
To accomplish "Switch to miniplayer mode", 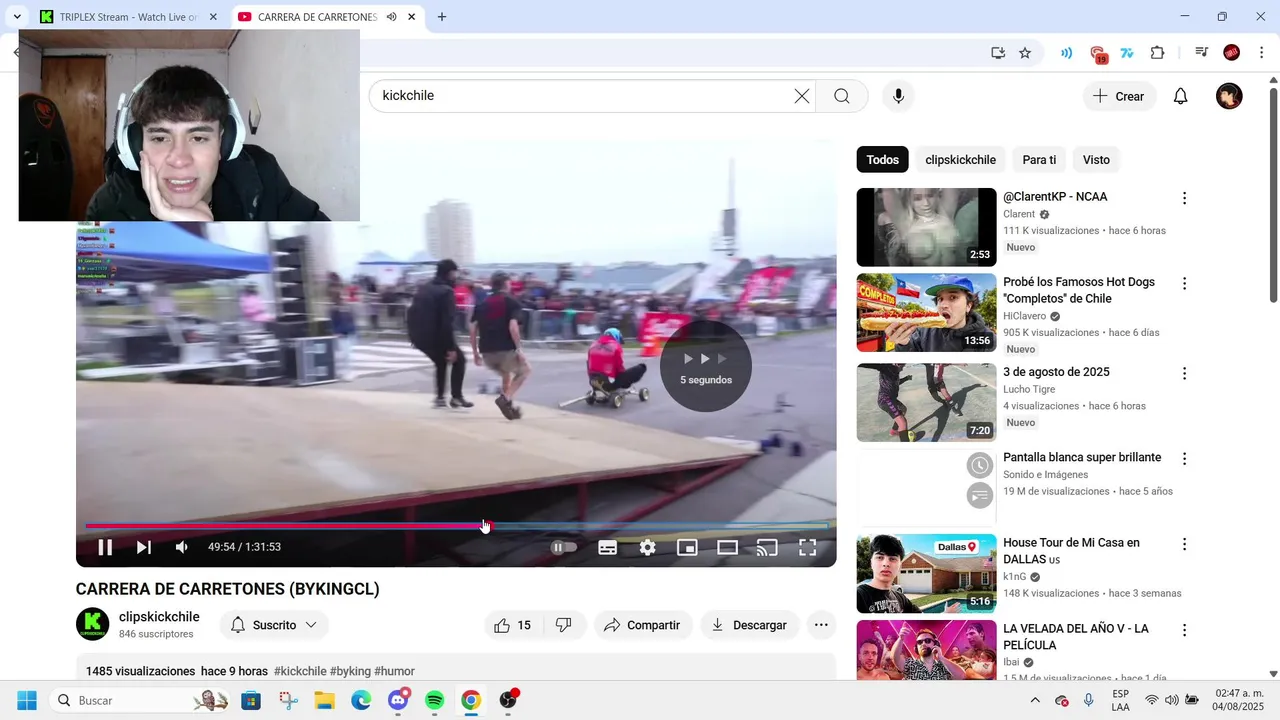I will click(x=687, y=547).
